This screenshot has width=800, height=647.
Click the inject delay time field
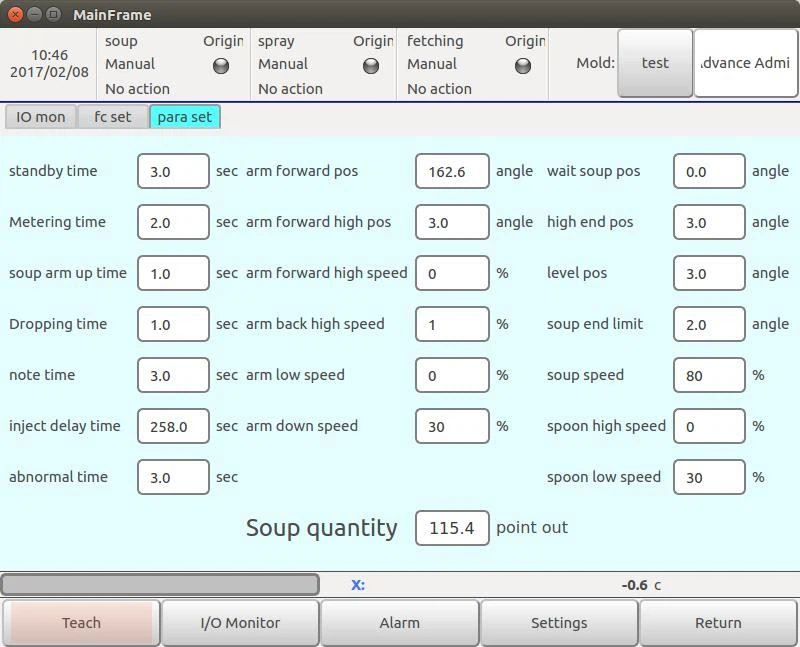tap(173, 427)
